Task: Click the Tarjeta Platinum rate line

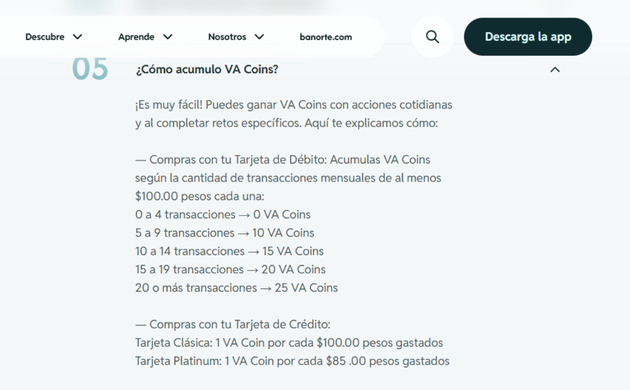Action: [x=292, y=361]
